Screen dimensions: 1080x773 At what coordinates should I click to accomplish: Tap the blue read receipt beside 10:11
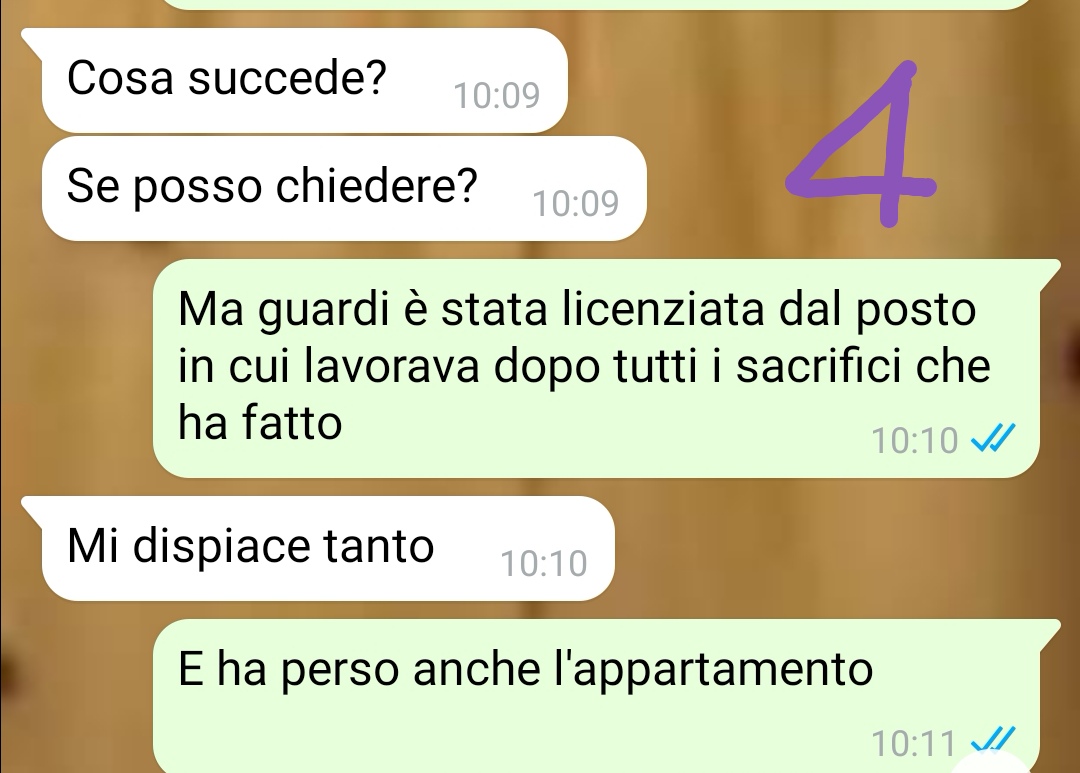(993, 740)
